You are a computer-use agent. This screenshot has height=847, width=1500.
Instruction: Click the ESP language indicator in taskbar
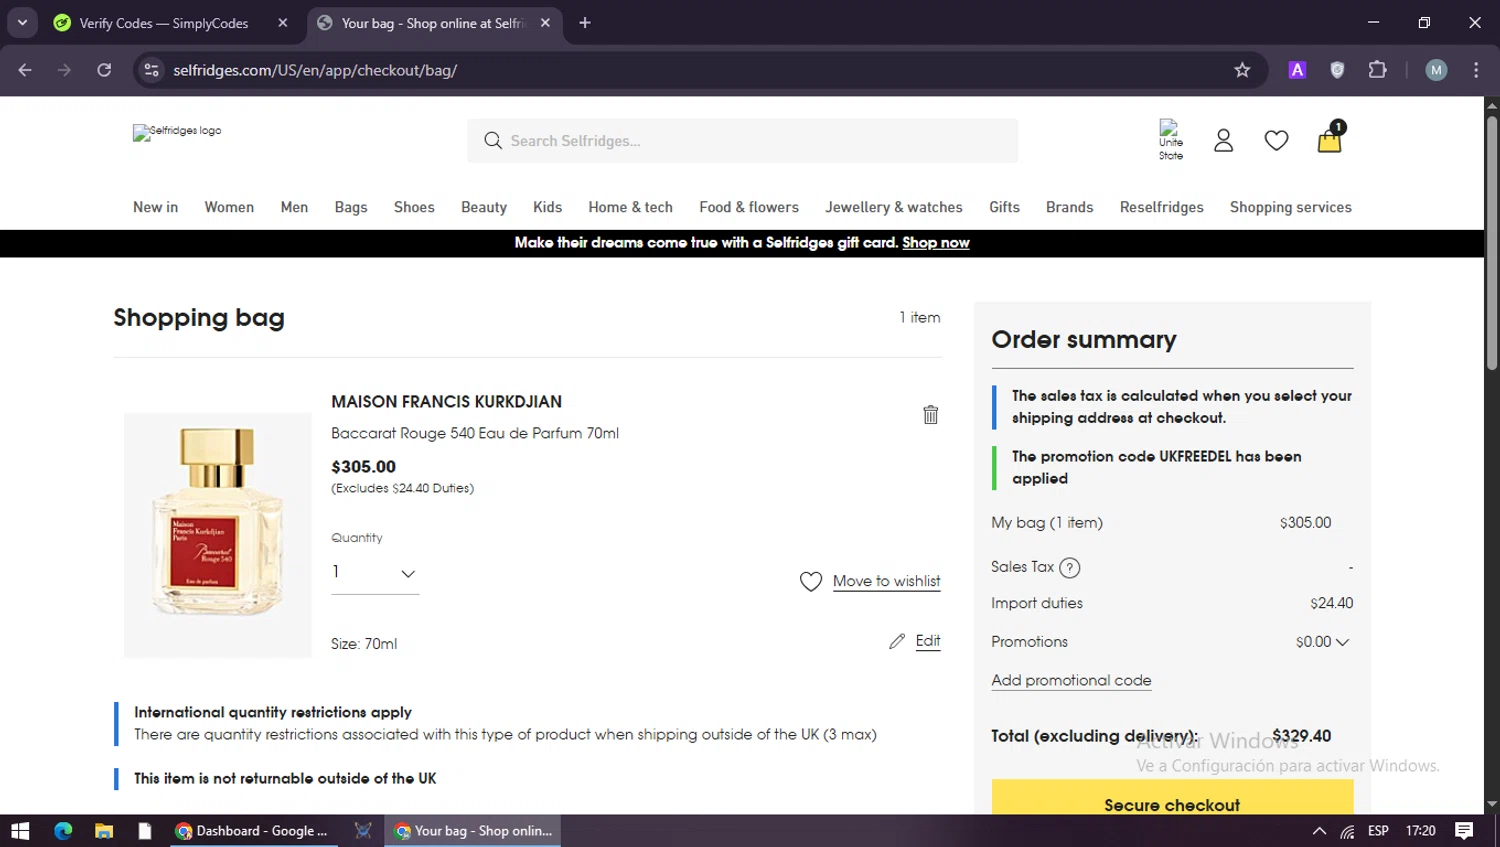point(1378,831)
